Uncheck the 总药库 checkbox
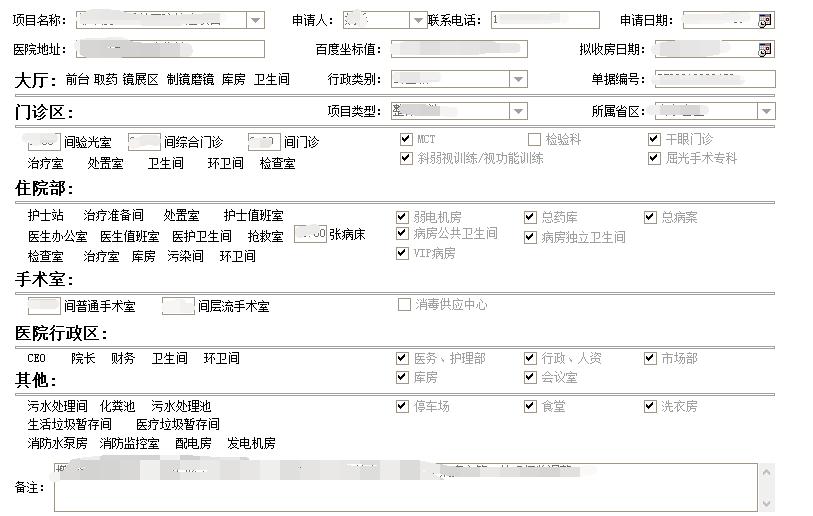This screenshot has height=516, width=813. click(531, 217)
